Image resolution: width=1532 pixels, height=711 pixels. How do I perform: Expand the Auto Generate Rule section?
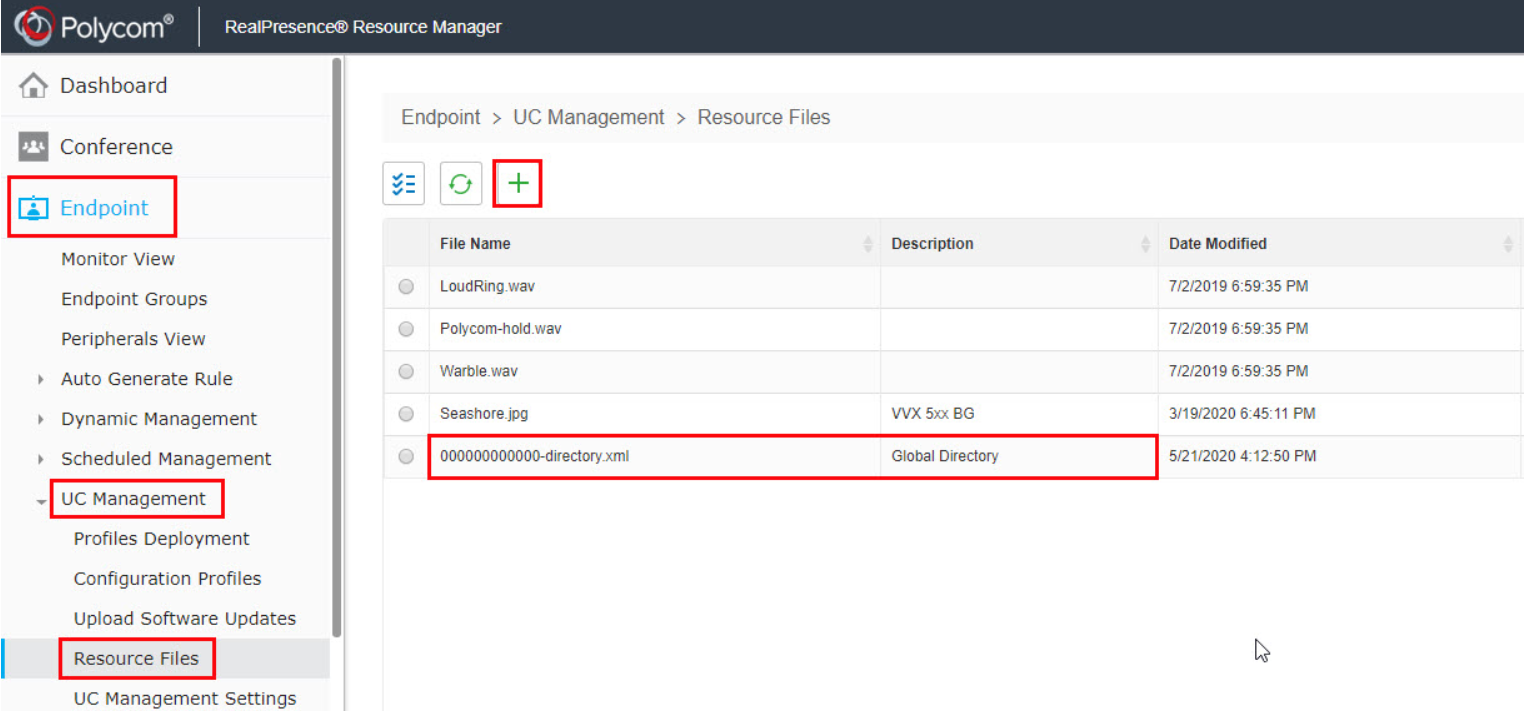(40, 378)
